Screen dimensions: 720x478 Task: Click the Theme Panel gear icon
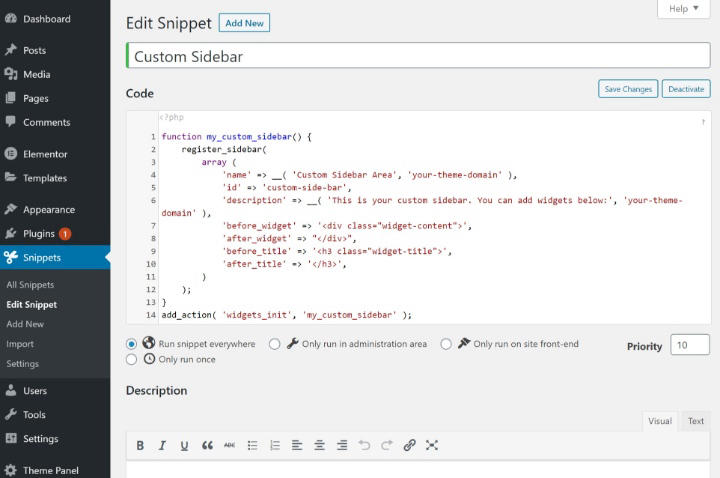[11, 470]
